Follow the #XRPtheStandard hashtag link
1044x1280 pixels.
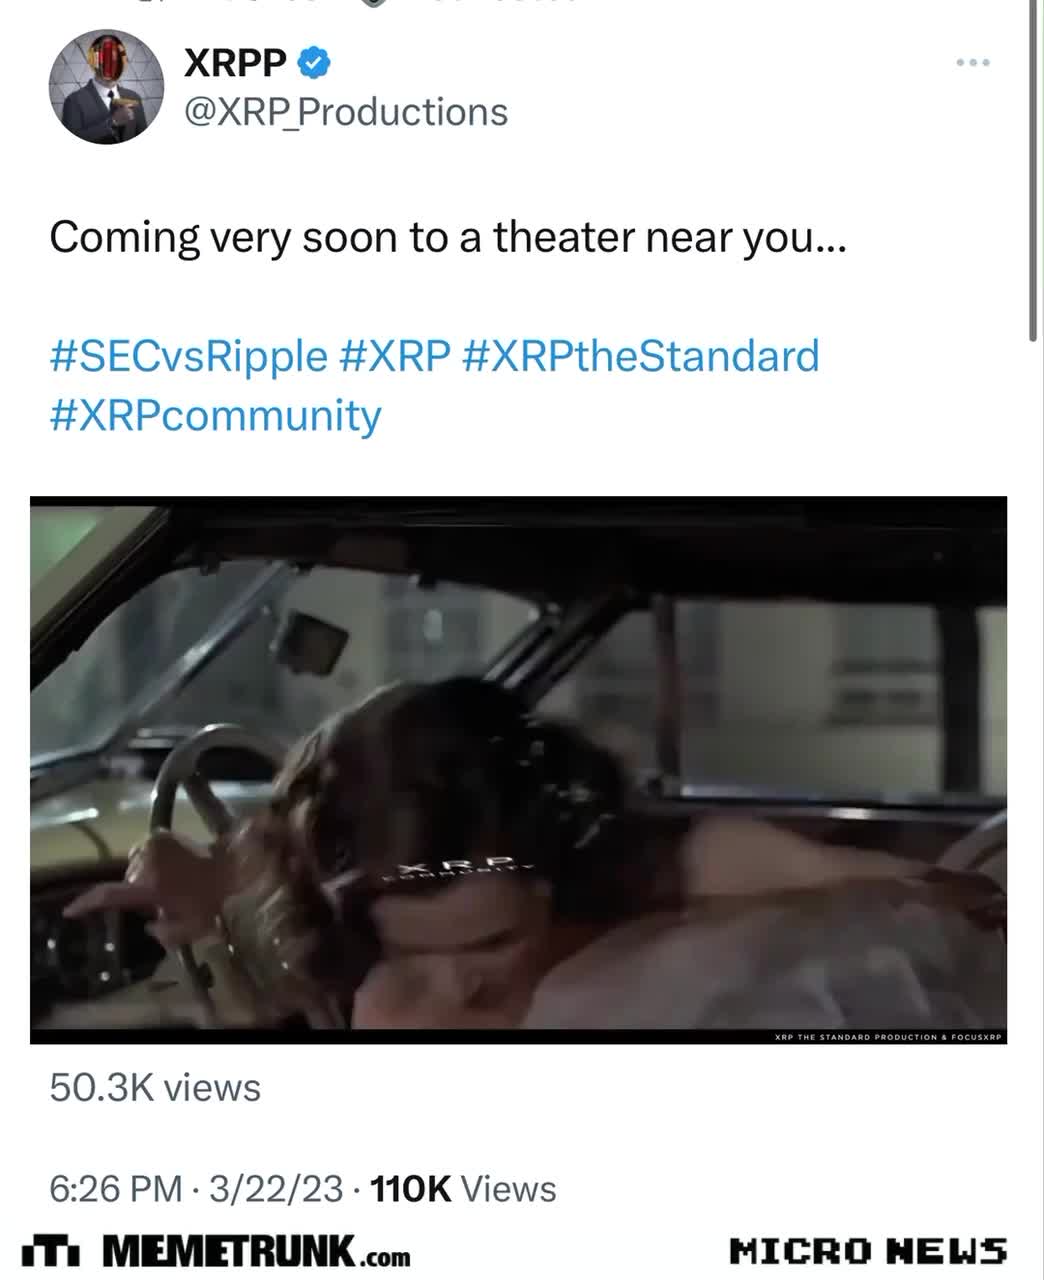pos(641,356)
